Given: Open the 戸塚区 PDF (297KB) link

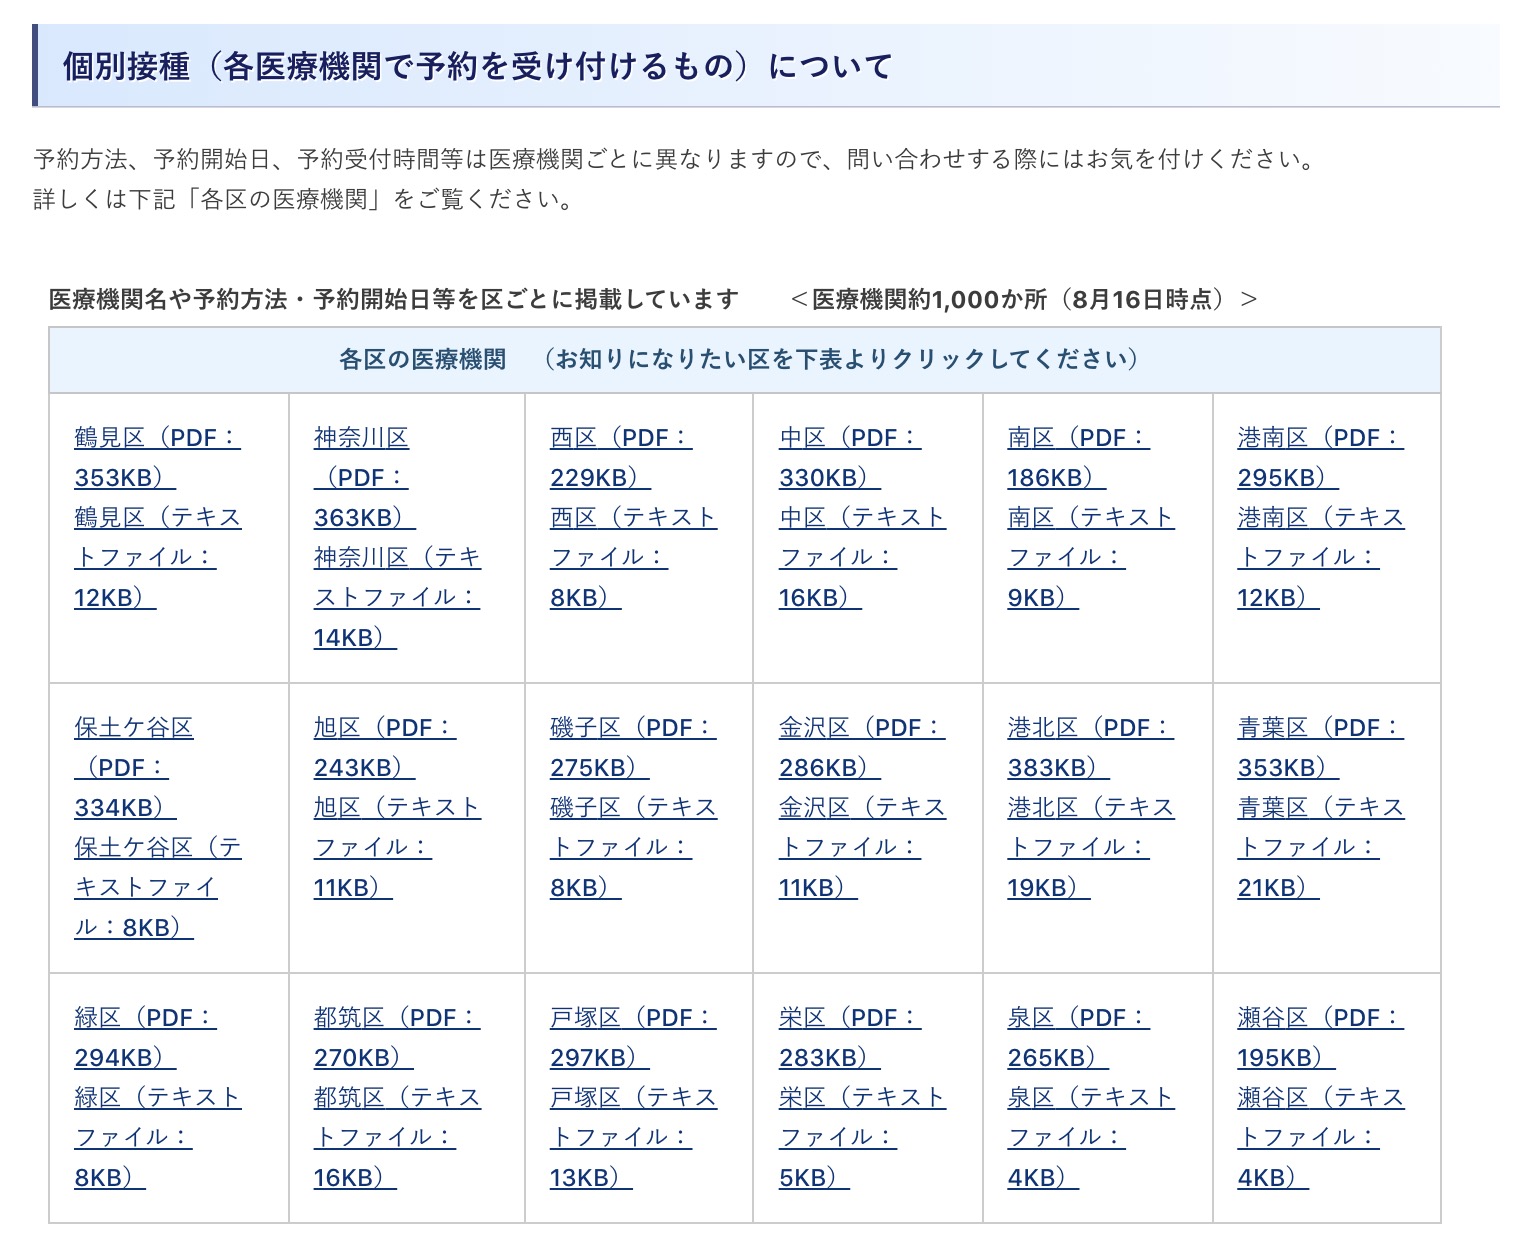Looking at the screenshot, I should [633, 1038].
